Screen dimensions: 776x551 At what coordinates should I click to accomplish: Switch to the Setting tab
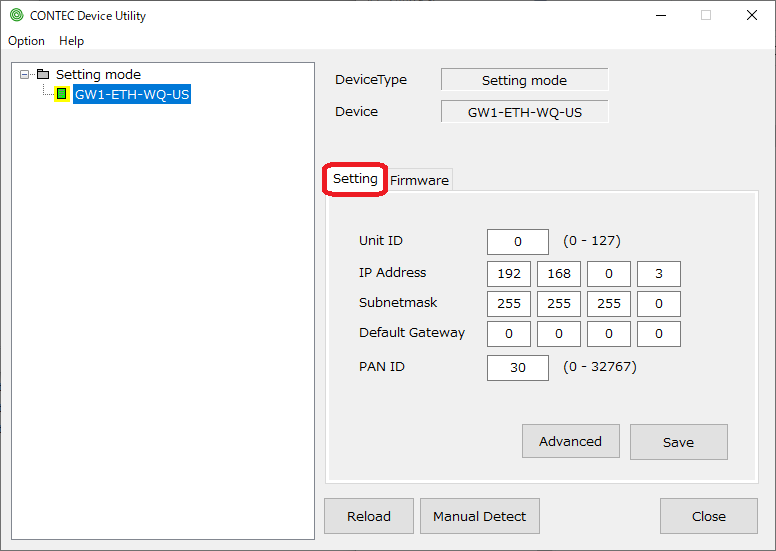pos(355,179)
